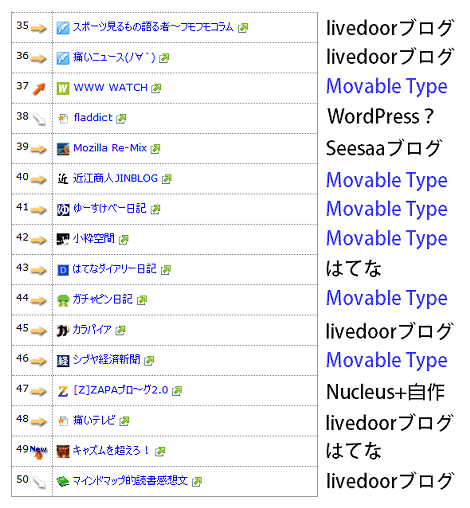Click the green book favicon of マインドマップ的読書感想文
Screen dimensions: 470x508
pyautogui.click(x=63, y=482)
